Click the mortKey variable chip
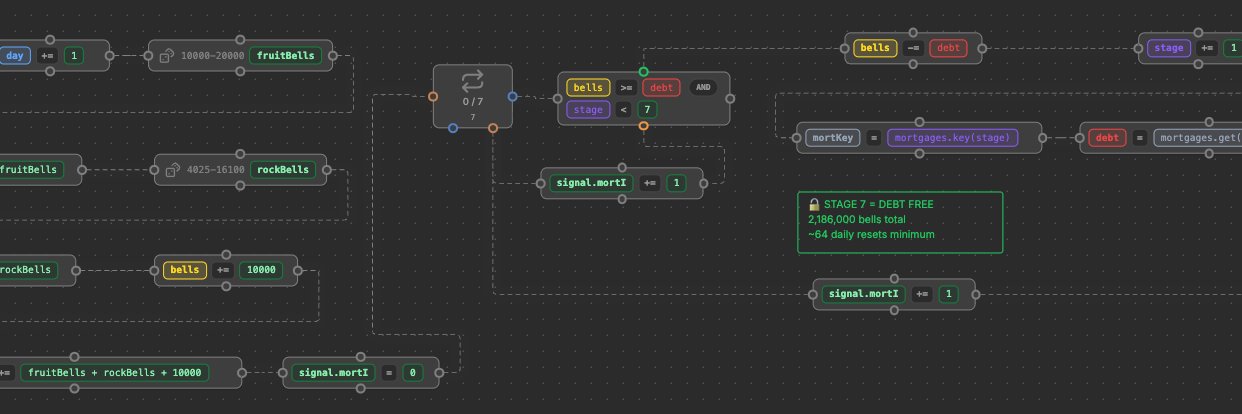Viewport: 1242px width, 414px height. tap(832, 138)
